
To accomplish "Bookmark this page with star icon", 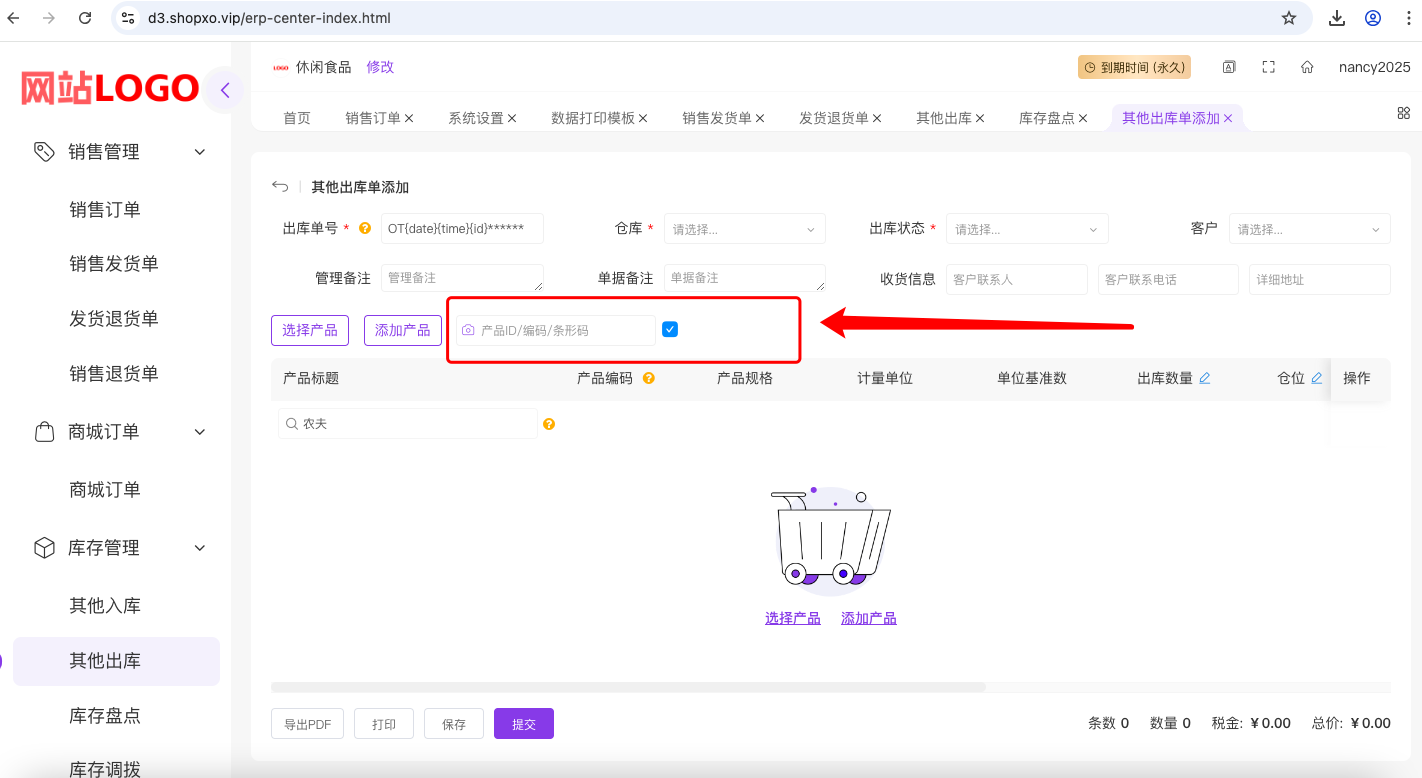I will tap(1289, 18).
